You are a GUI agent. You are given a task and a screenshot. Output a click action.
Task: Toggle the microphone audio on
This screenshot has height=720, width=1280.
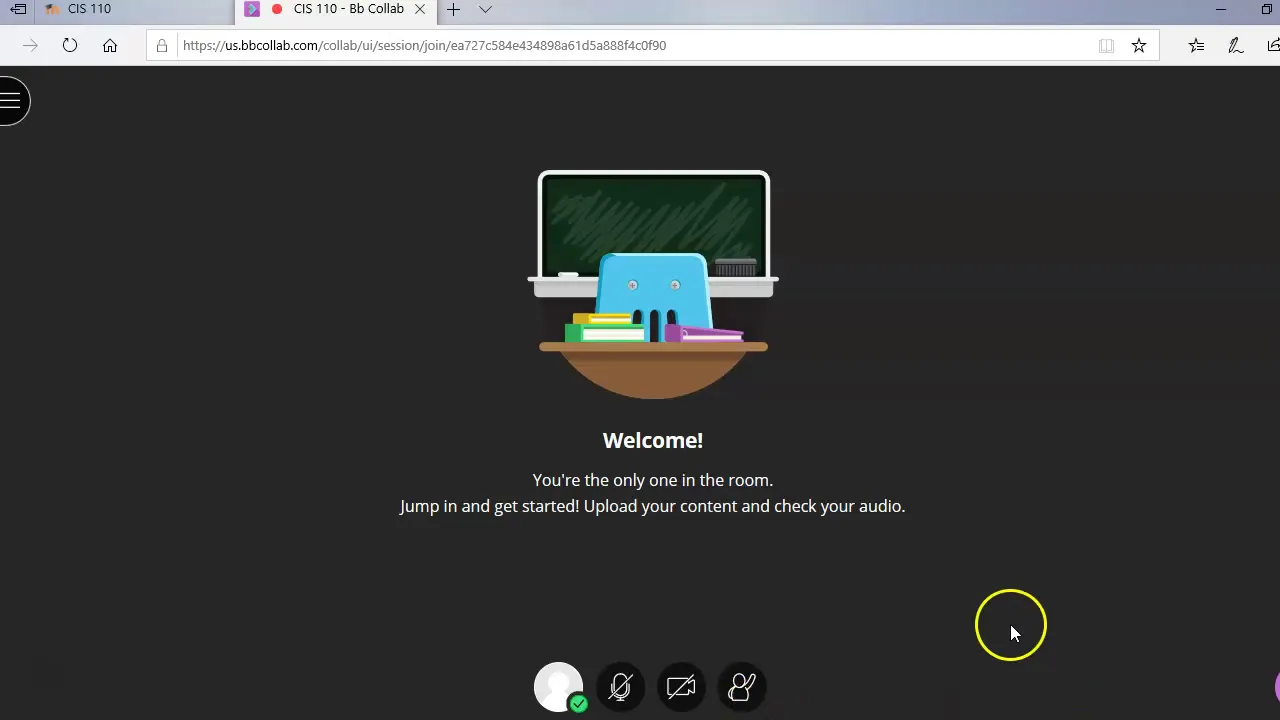tap(620, 687)
